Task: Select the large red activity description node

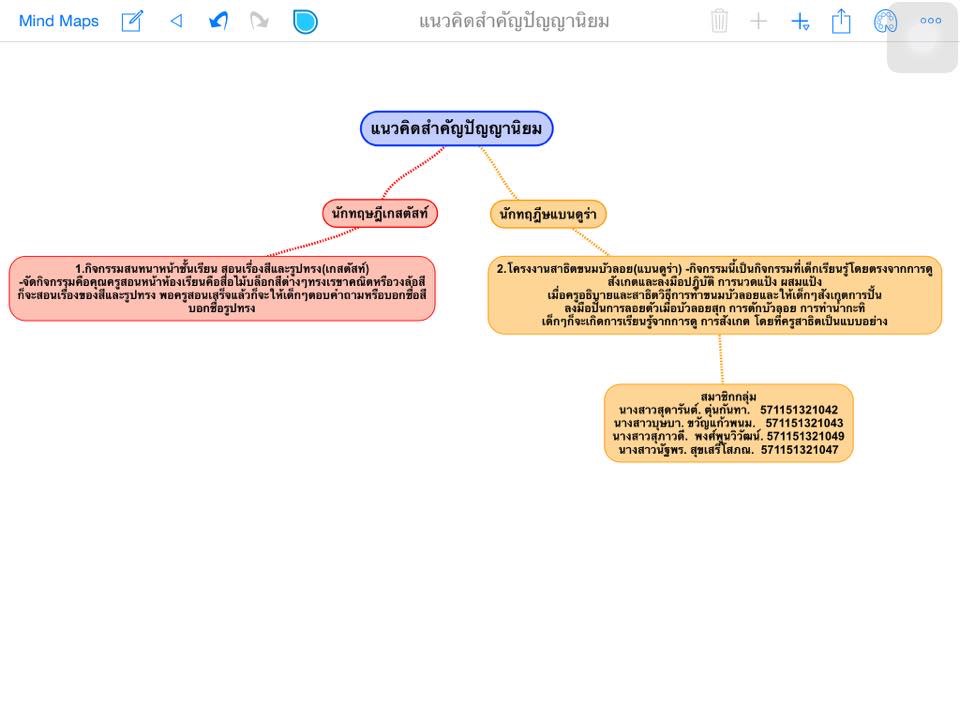Action: tap(222, 289)
